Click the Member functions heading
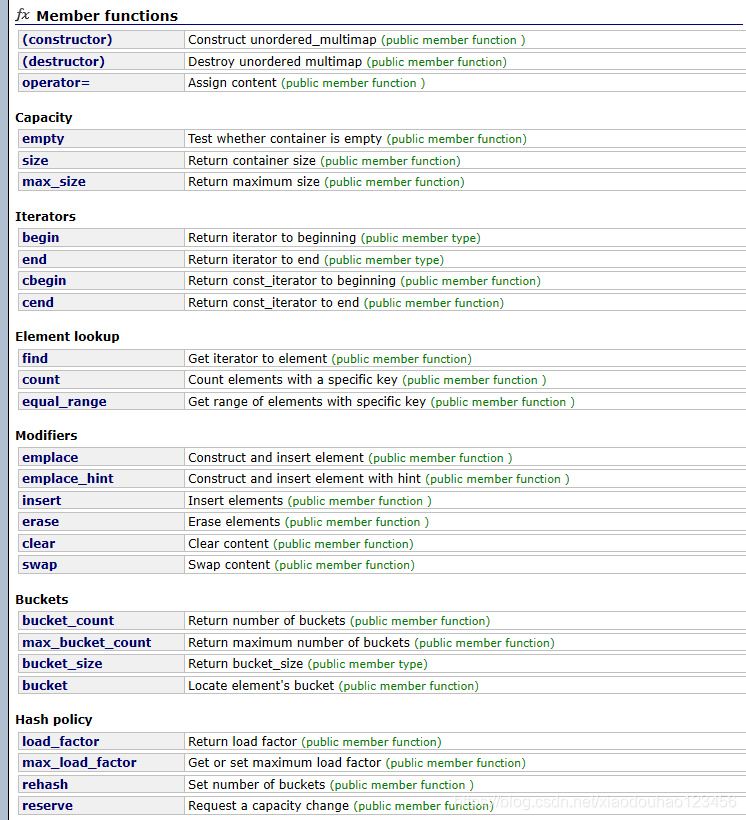 [x=107, y=16]
